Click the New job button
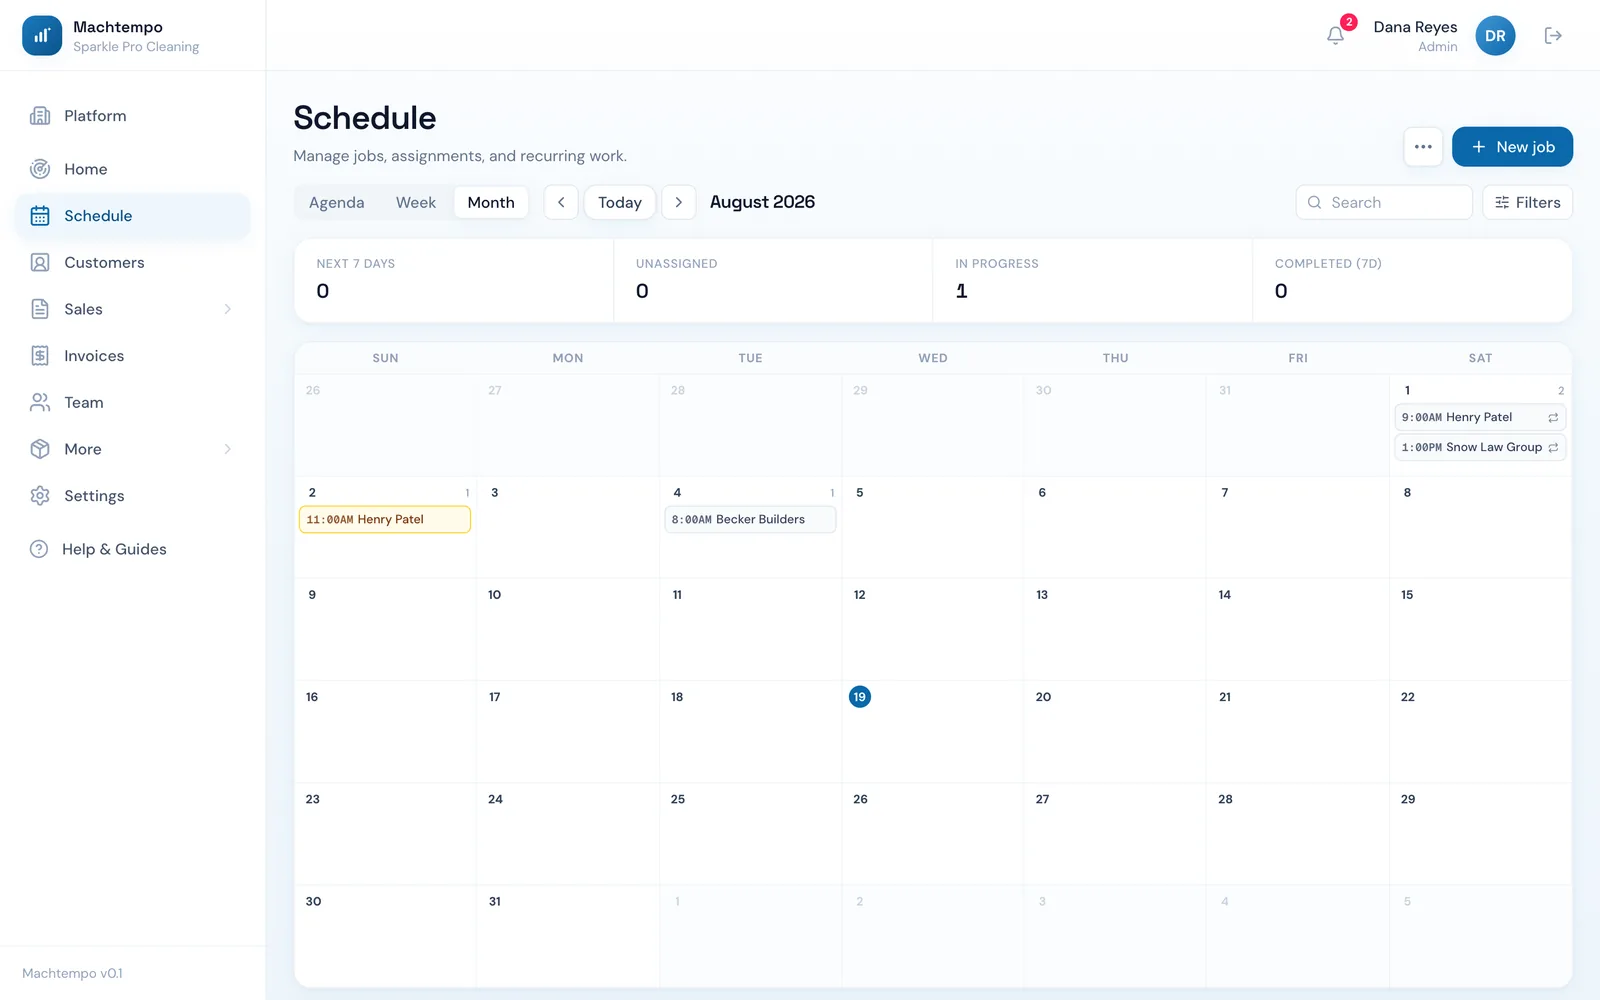Screen dimensions: 1600x1000 1512,147
